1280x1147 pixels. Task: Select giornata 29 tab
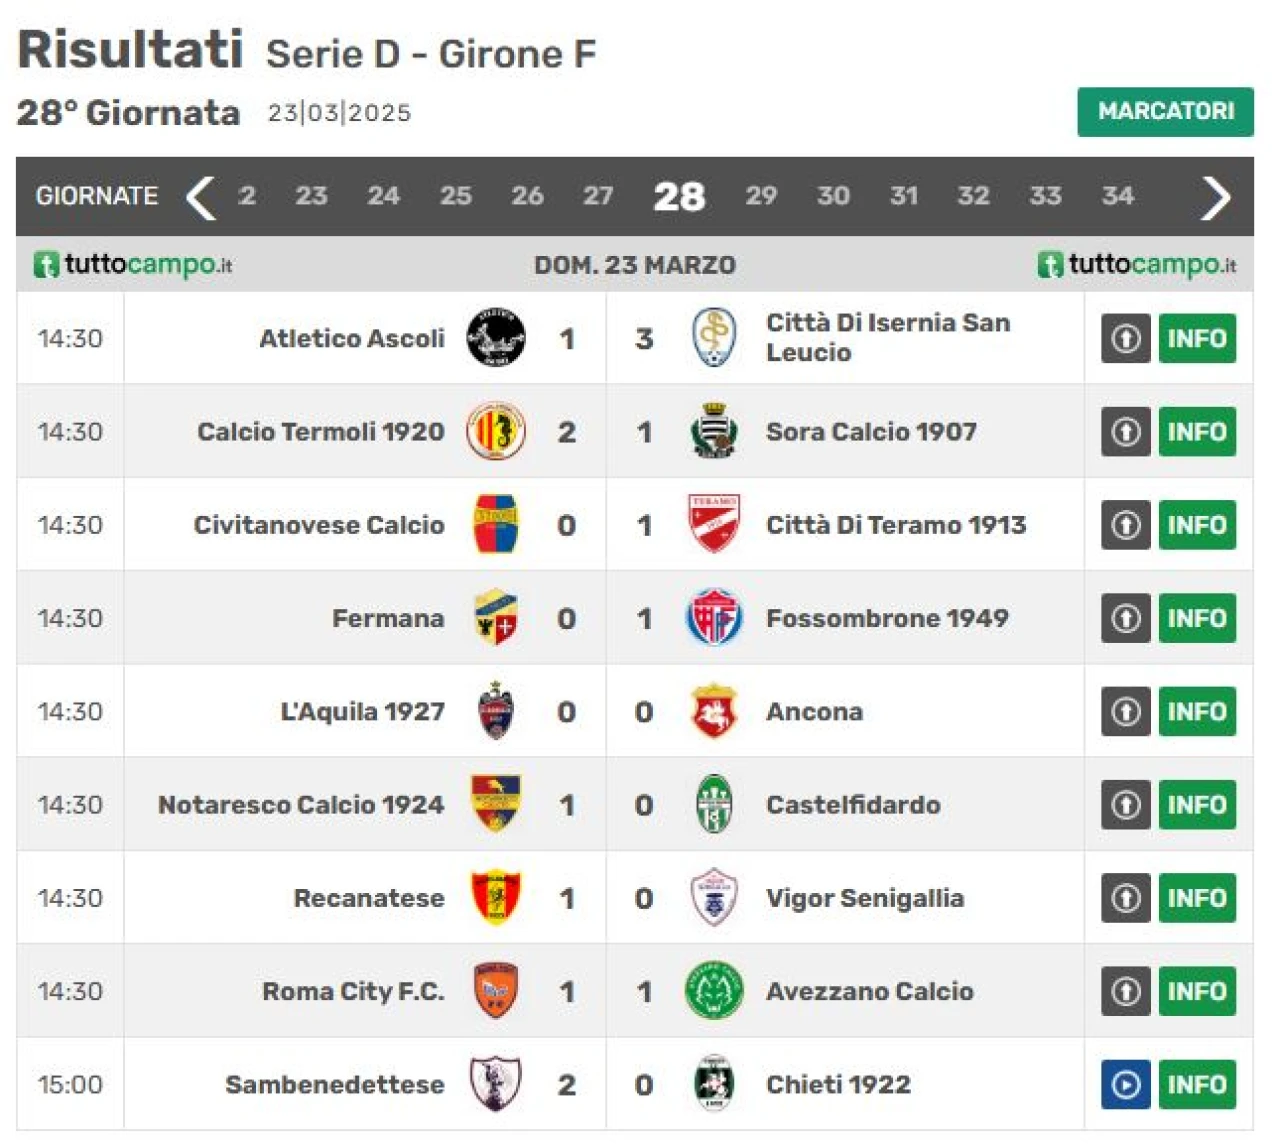tap(761, 196)
